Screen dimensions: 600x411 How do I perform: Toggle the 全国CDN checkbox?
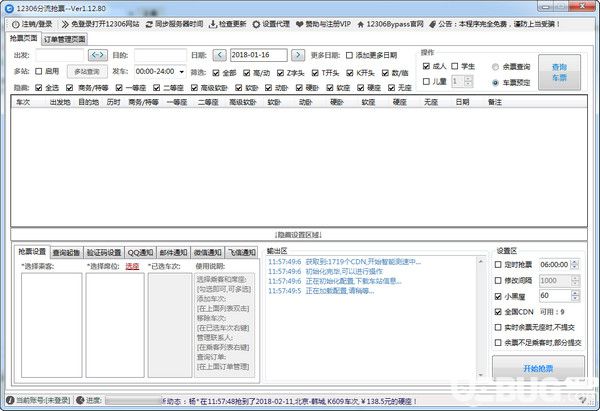498,312
